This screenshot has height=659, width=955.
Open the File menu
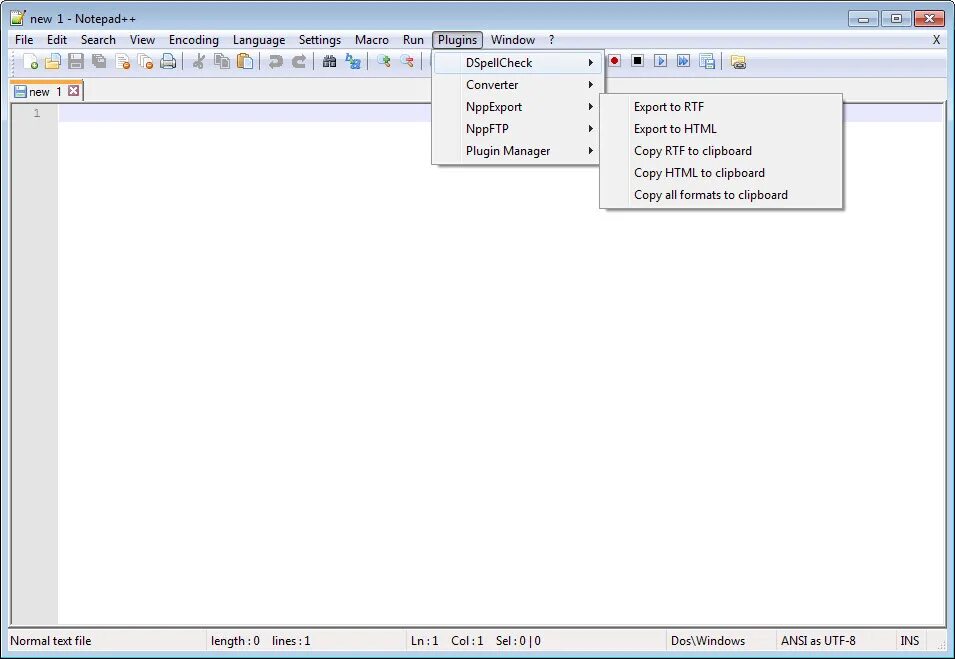click(x=24, y=40)
